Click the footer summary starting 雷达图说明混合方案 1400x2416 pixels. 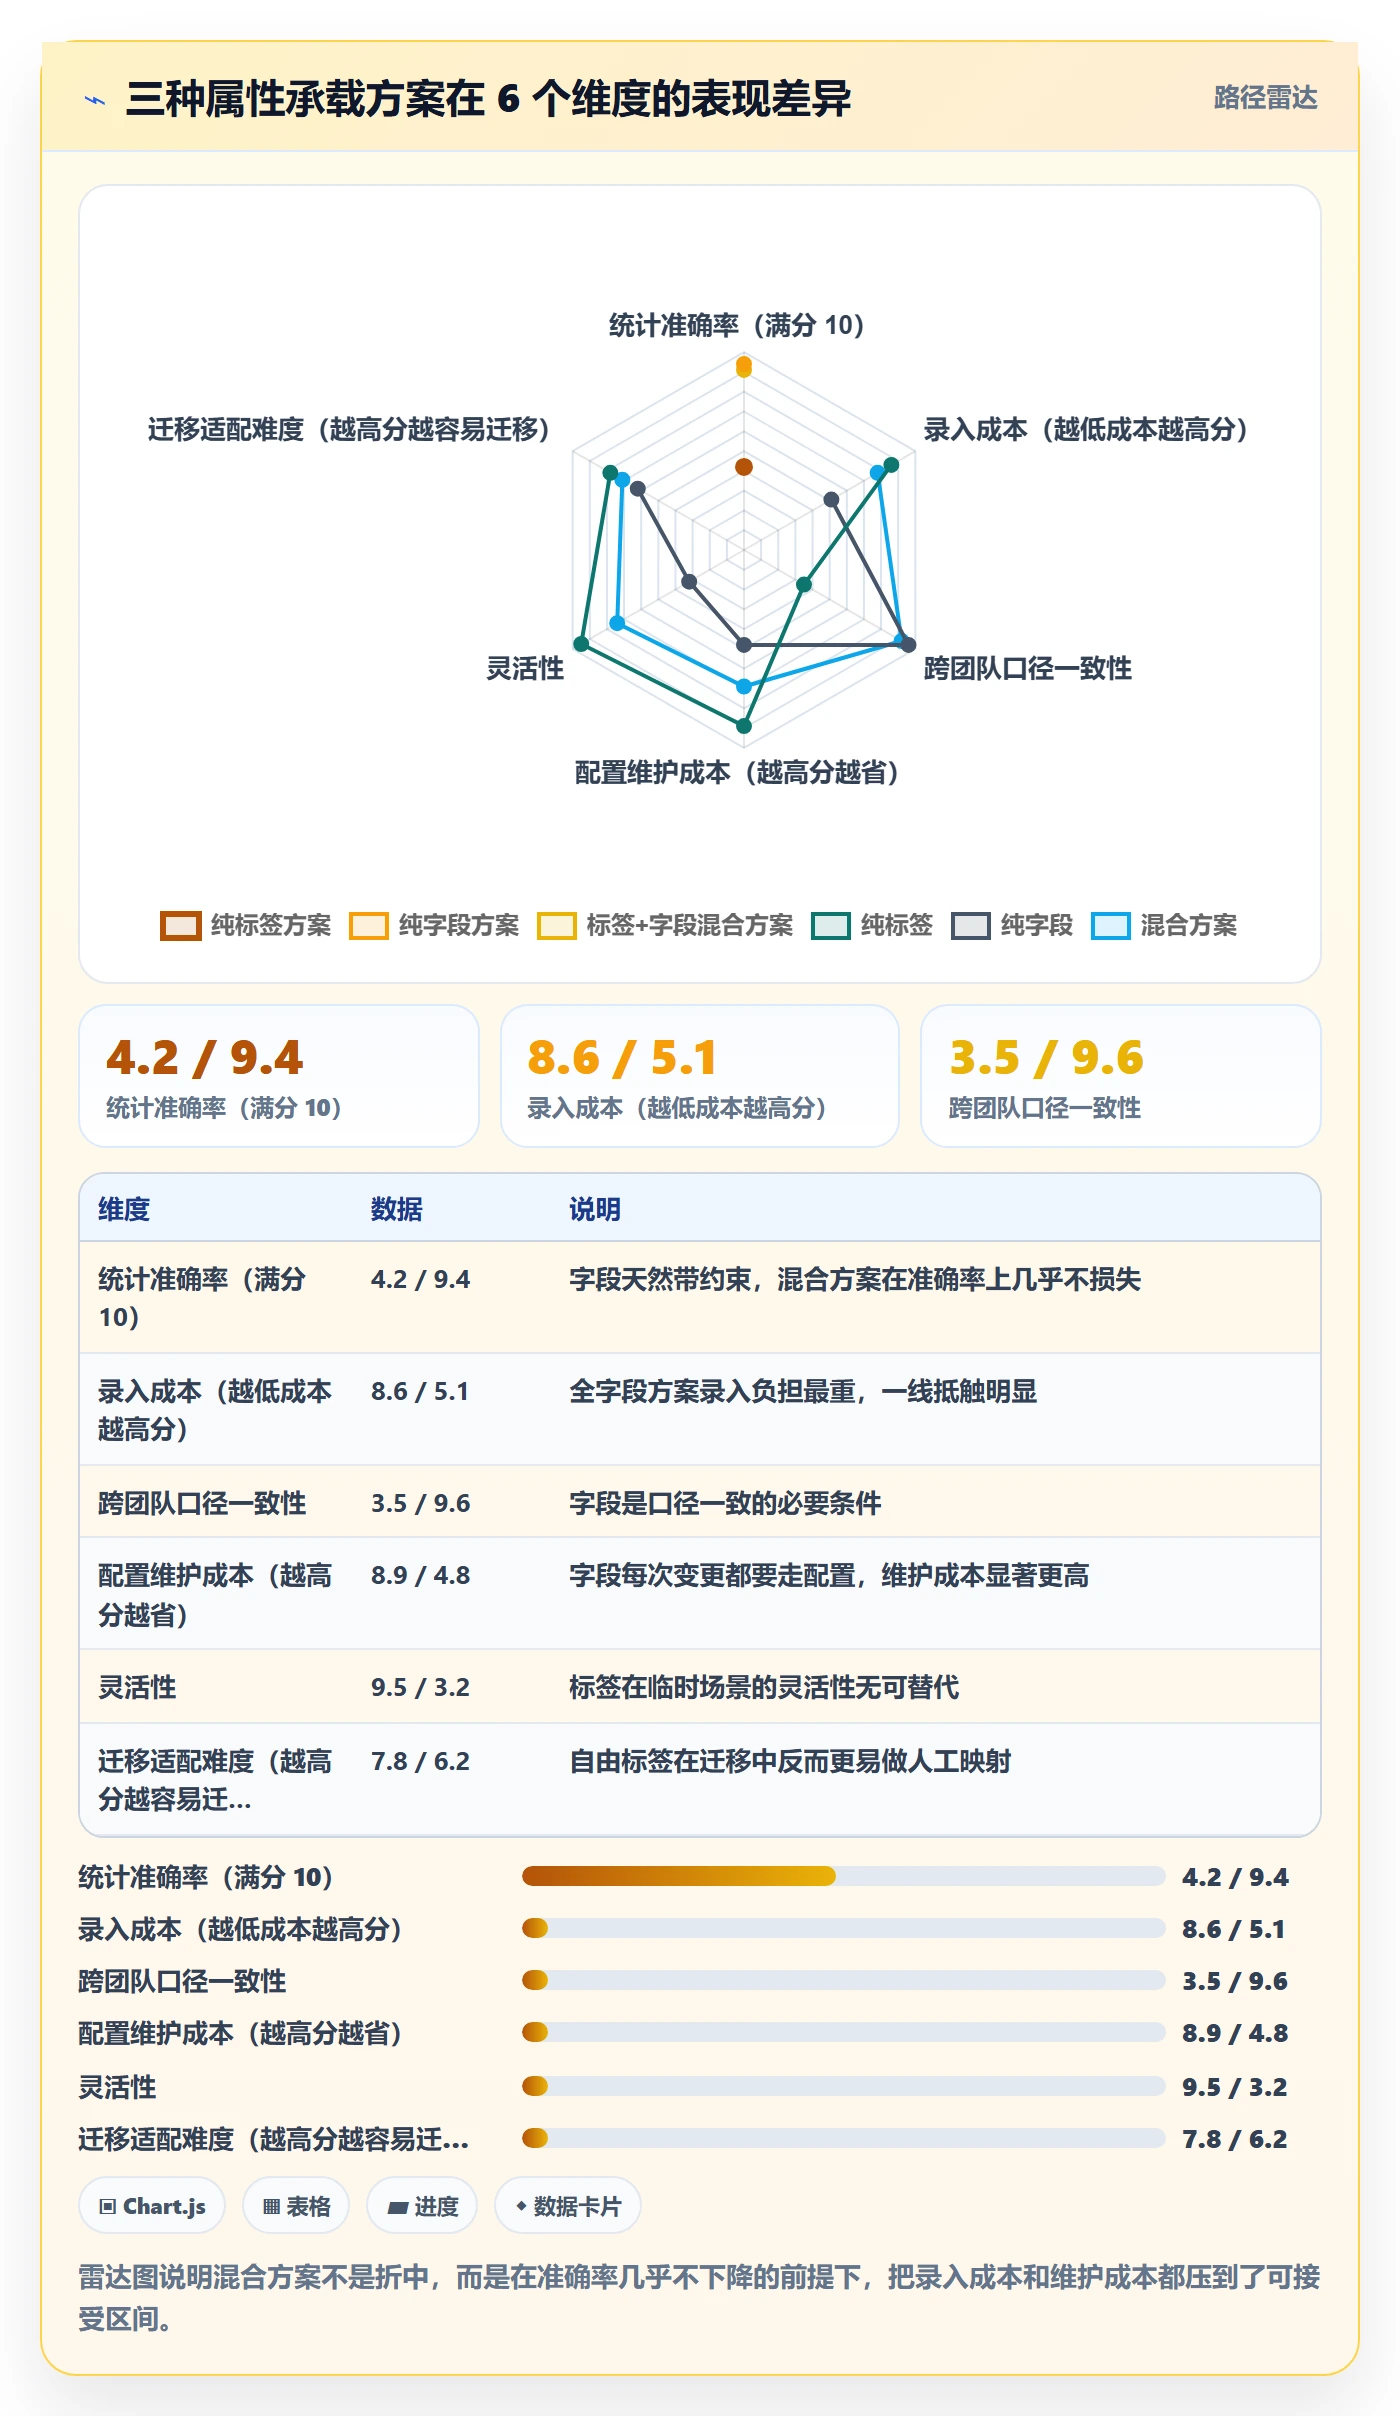coord(699,2297)
